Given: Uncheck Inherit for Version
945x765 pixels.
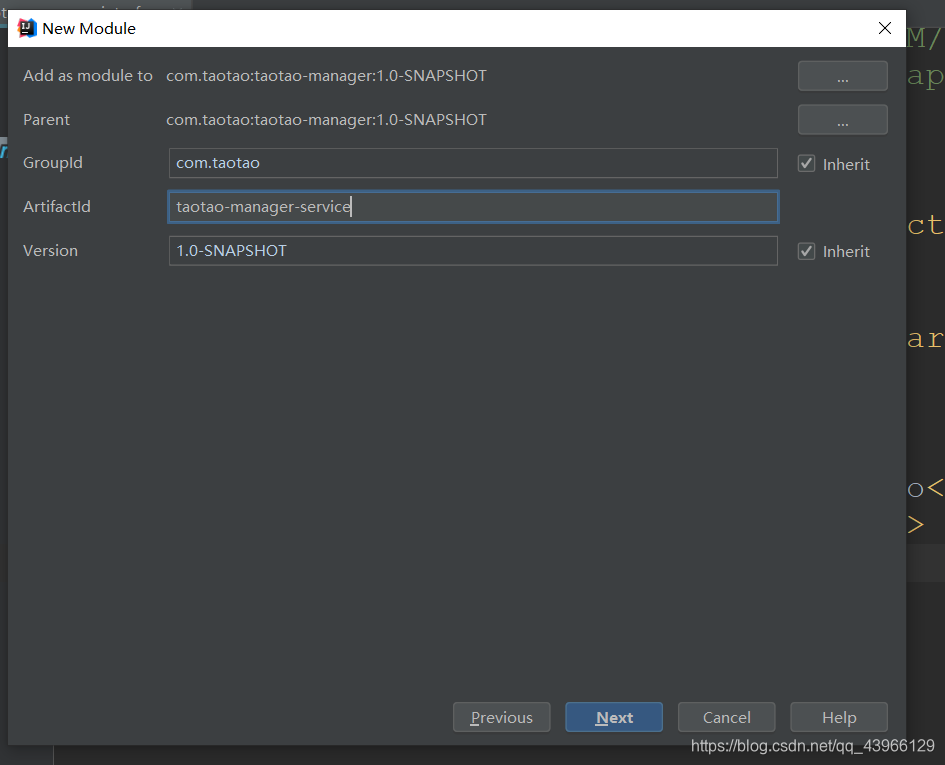Looking at the screenshot, I should point(806,251).
